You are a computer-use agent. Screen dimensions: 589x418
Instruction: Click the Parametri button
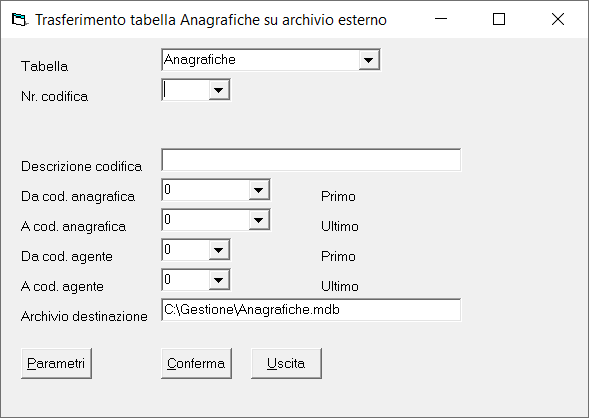[56, 363]
